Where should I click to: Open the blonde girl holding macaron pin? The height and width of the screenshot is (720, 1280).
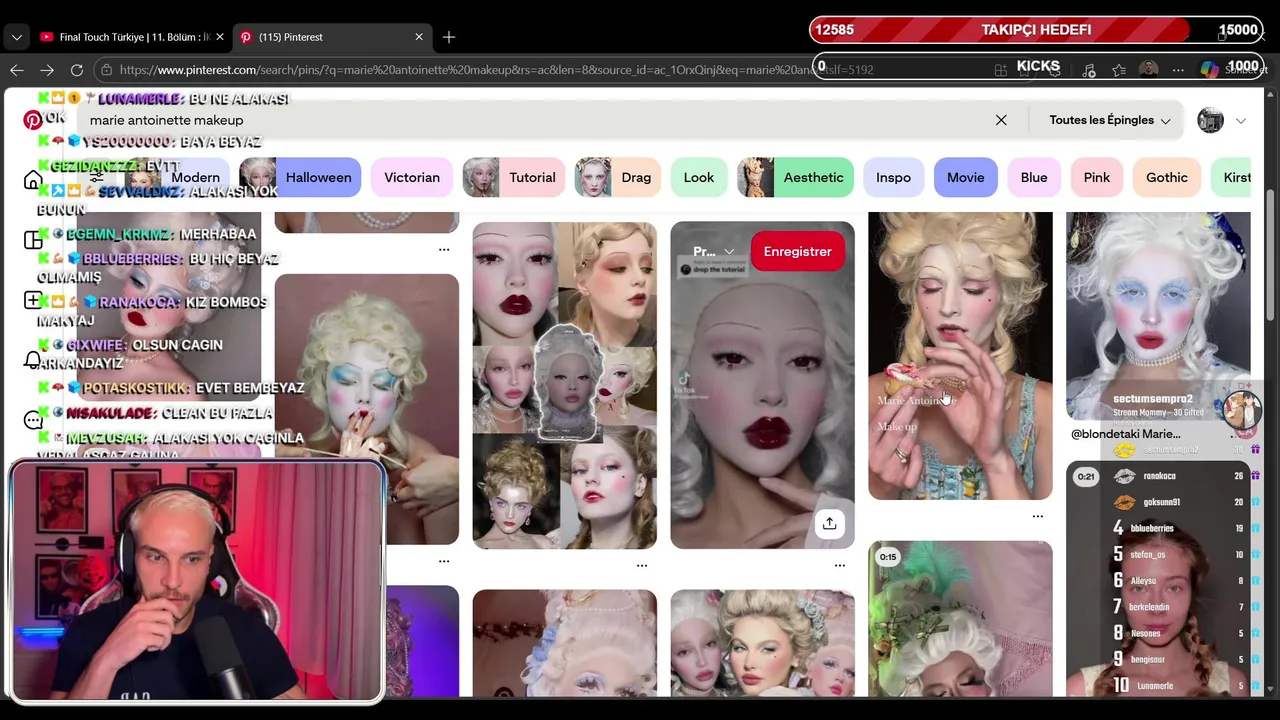coord(960,355)
